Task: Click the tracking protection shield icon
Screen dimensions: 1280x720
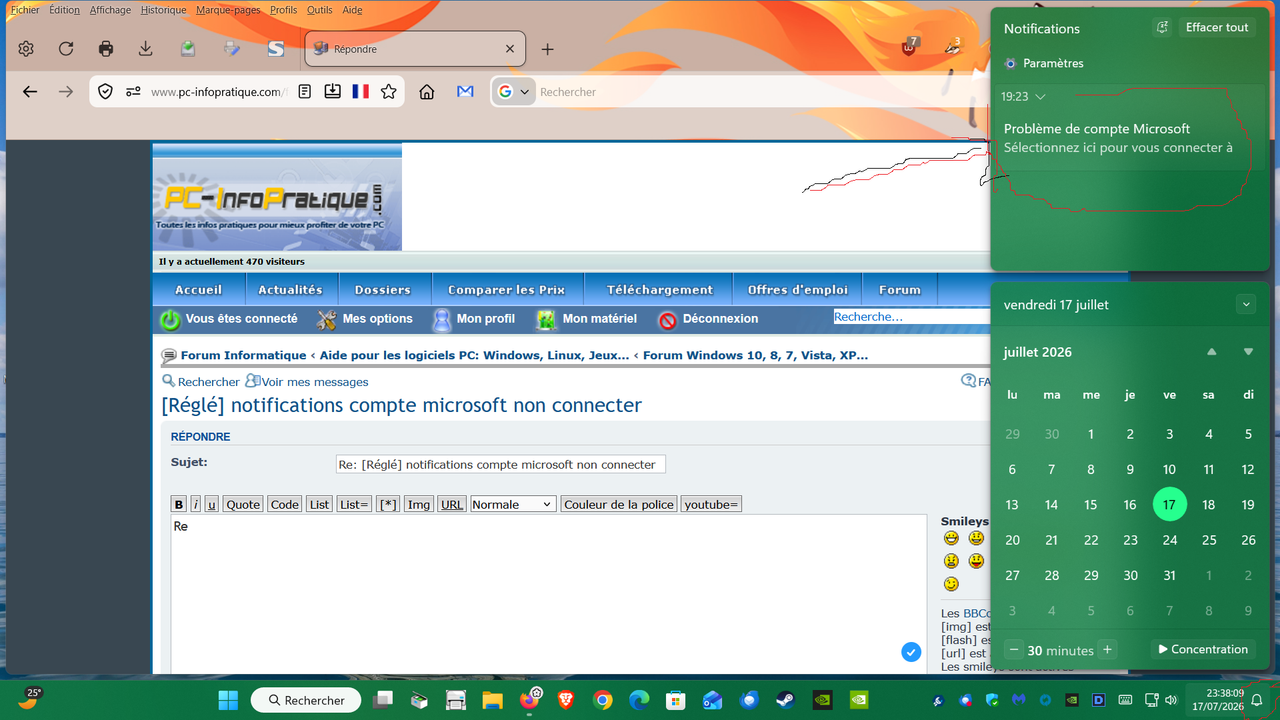Action: point(105,92)
